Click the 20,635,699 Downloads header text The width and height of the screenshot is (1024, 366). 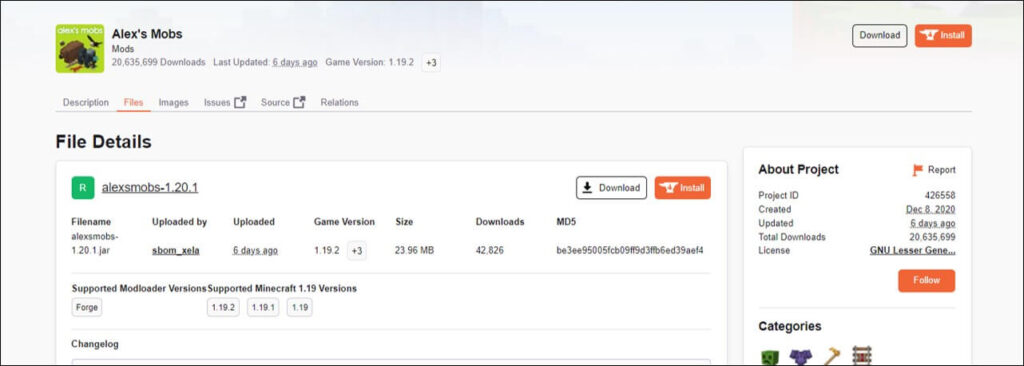click(158, 62)
